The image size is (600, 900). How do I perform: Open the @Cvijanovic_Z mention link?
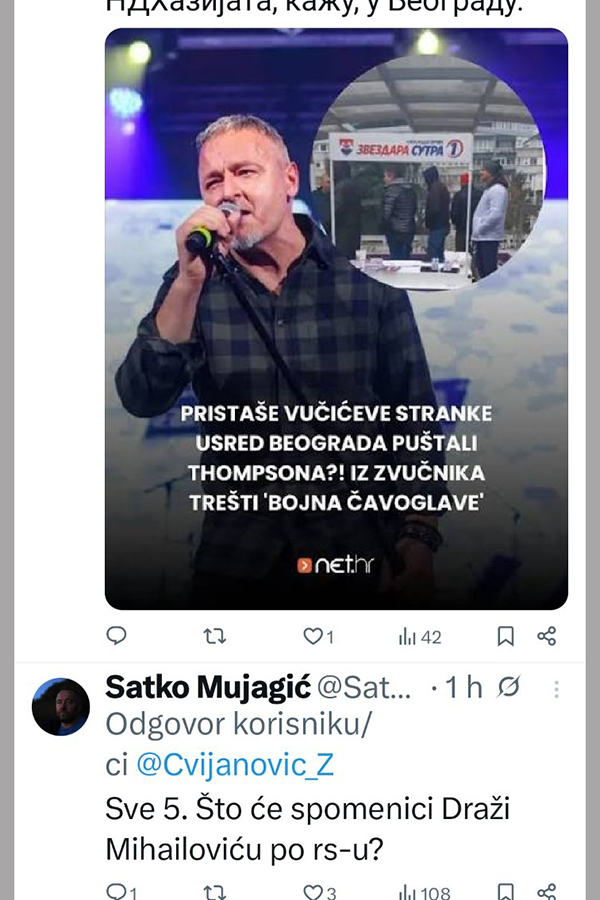[x=234, y=765]
